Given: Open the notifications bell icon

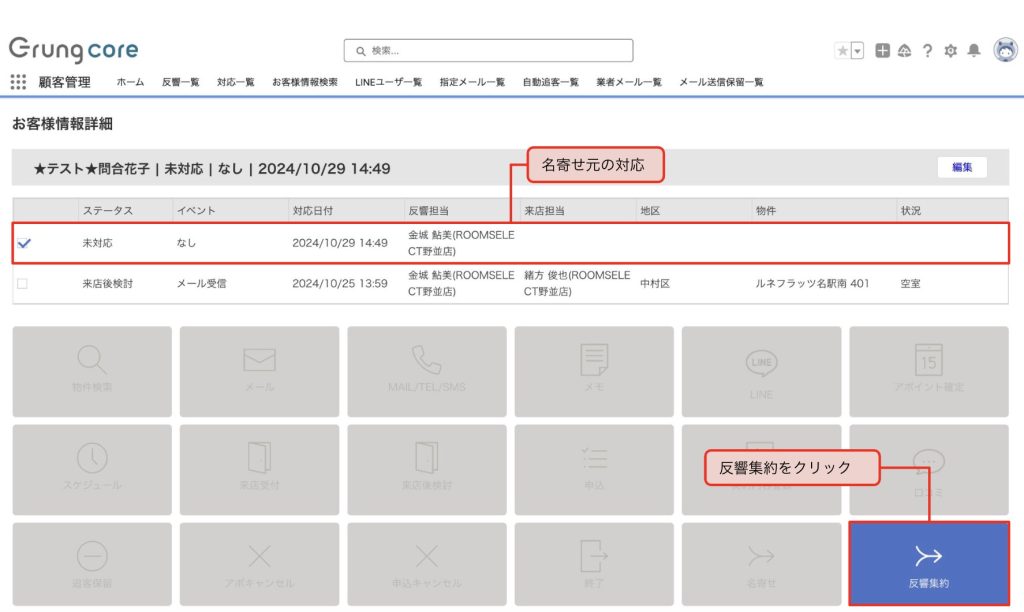Looking at the screenshot, I should click(973, 51).
